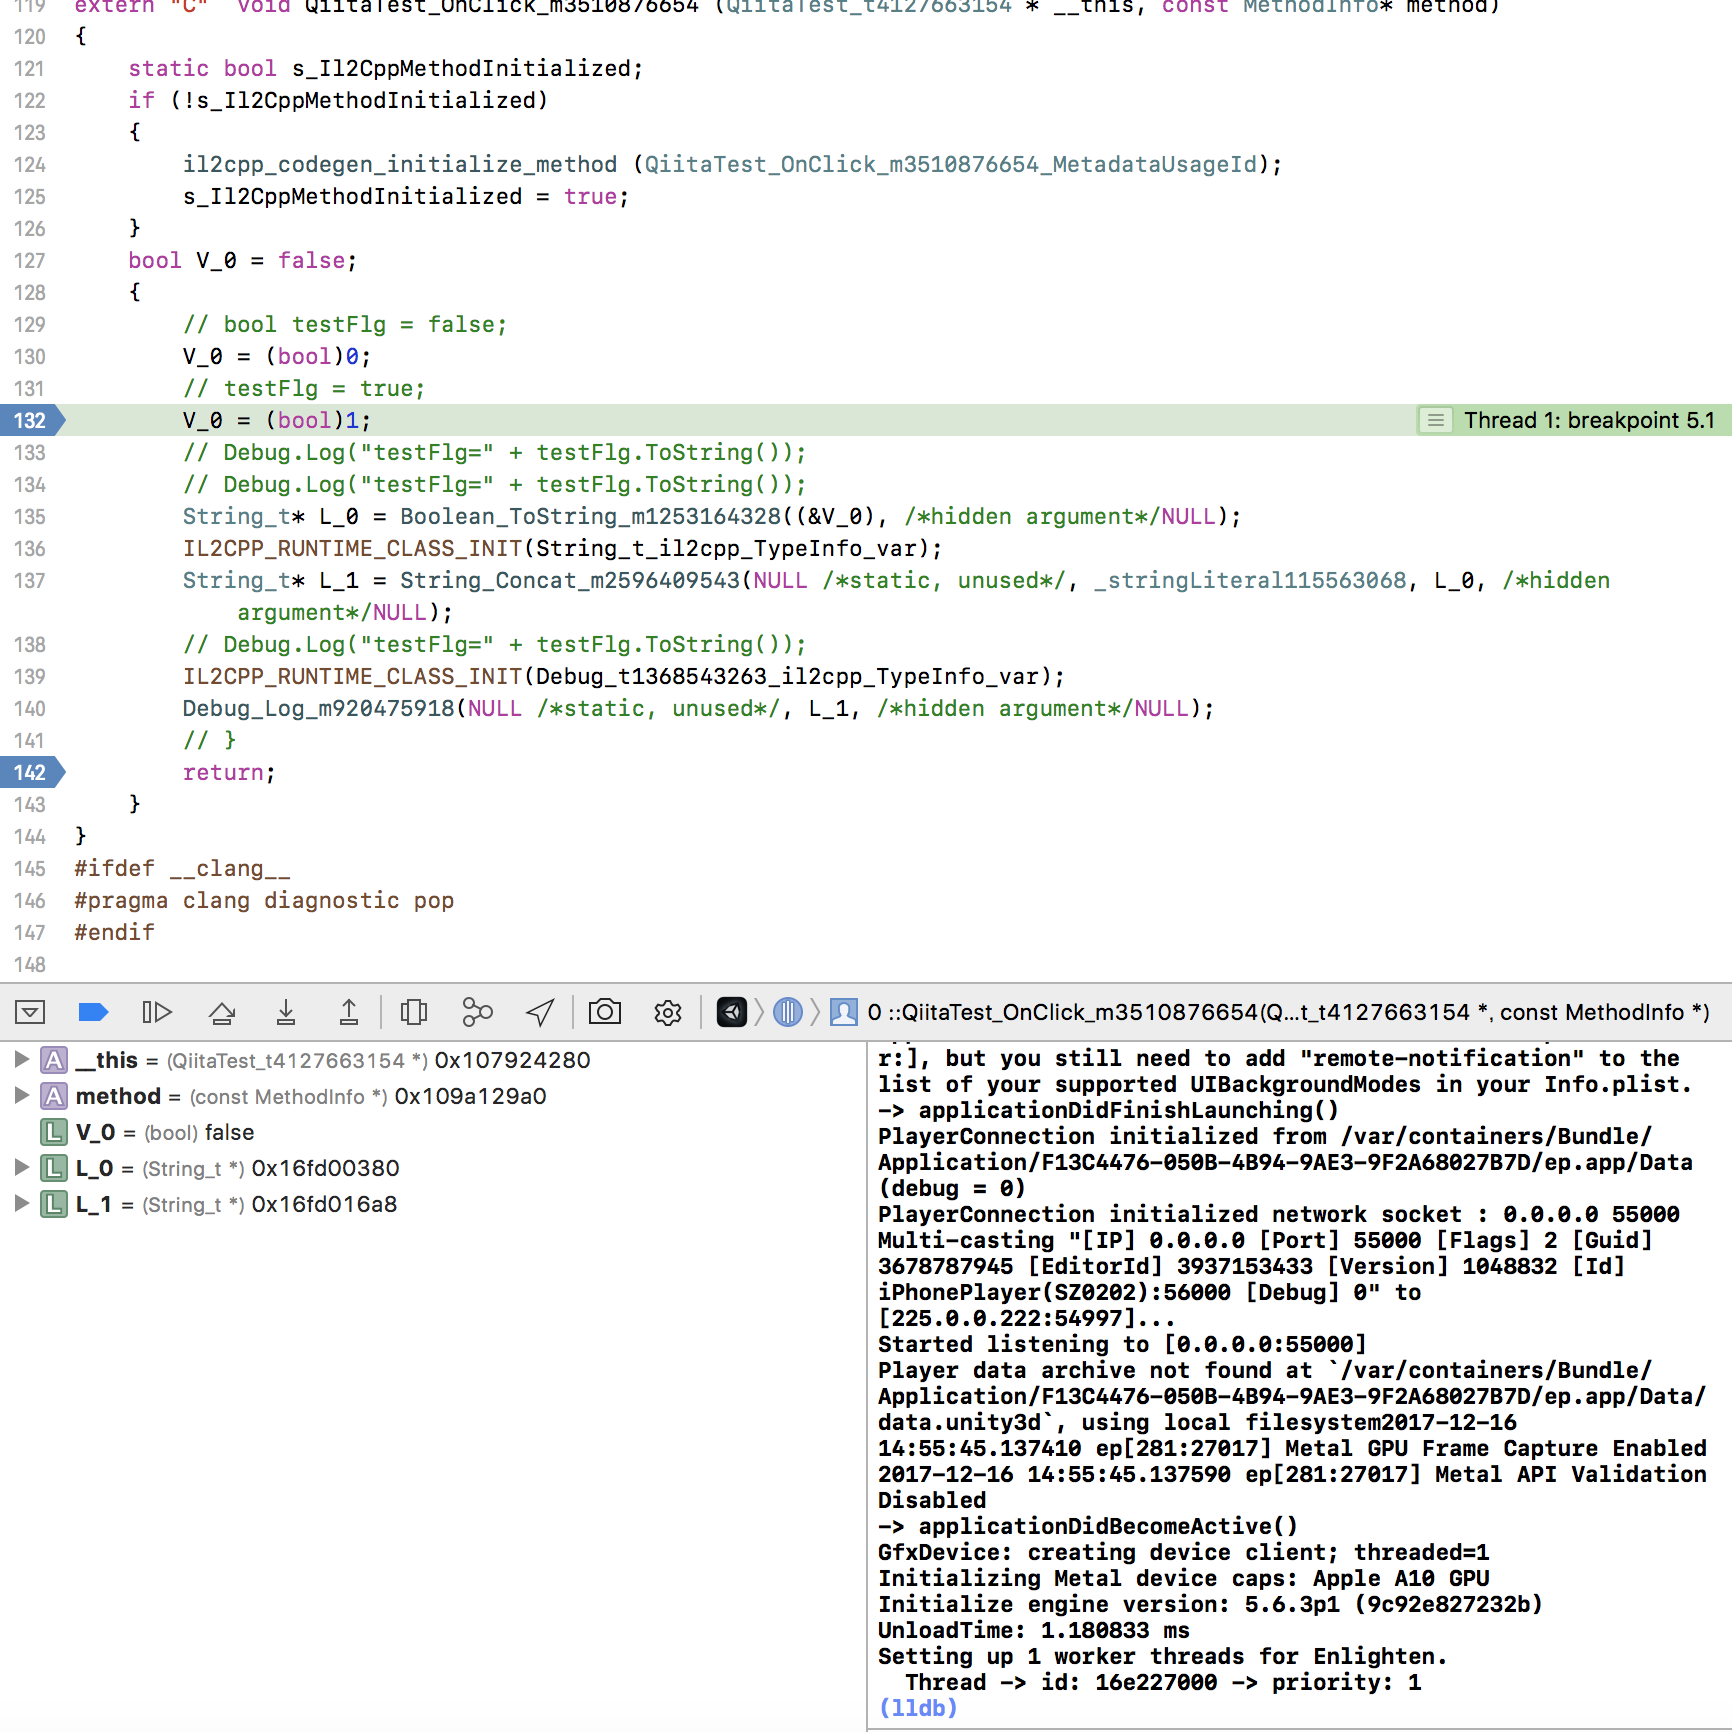Open the Debug View Hierarchy tool
This screenshot has width=1732, height=1732.
(x=414, y=1013)
